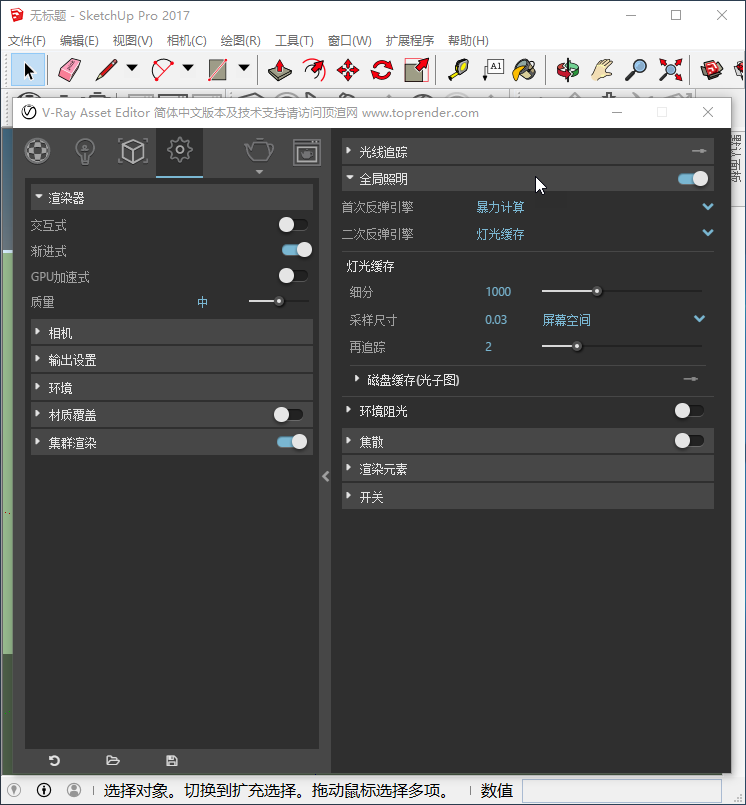Select the Text label A1 tool

coord(493,69)
